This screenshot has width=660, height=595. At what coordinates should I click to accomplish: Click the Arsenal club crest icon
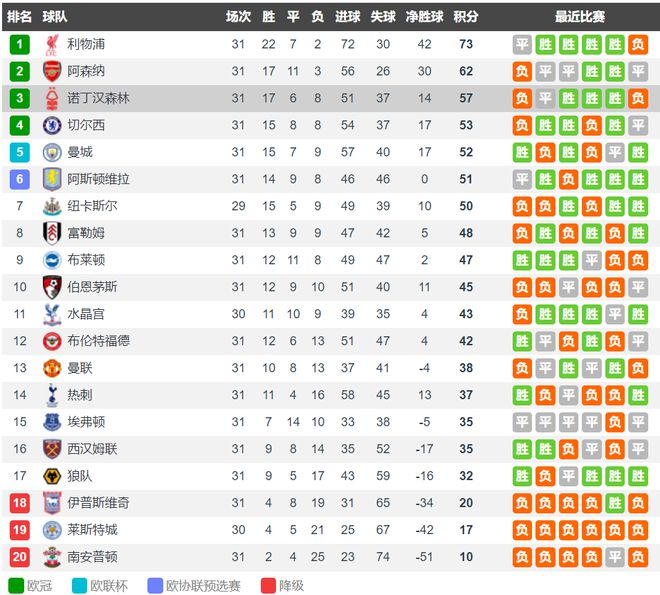[x=52, y=71]
